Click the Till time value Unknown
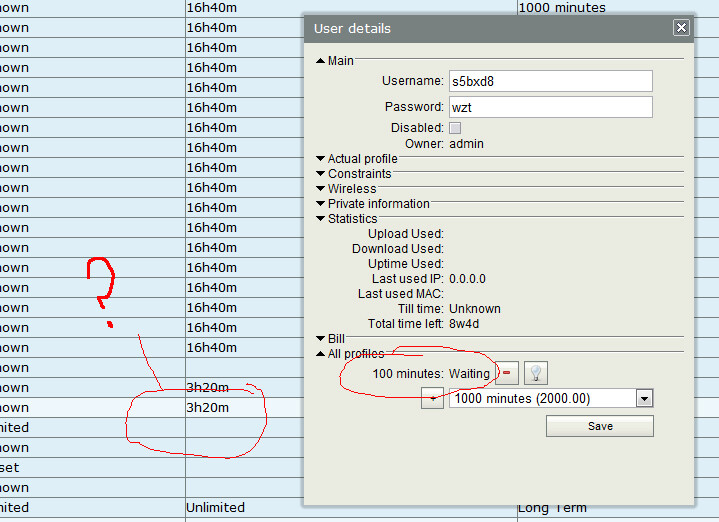Image resolution: width=719 pixels, height=522 pixels. (x=475, y=309)
